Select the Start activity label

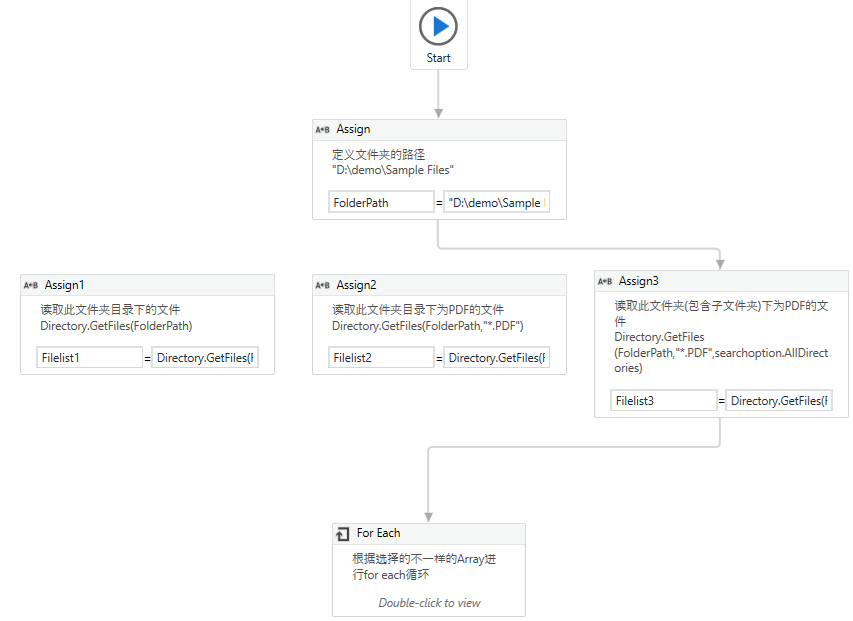438,57
